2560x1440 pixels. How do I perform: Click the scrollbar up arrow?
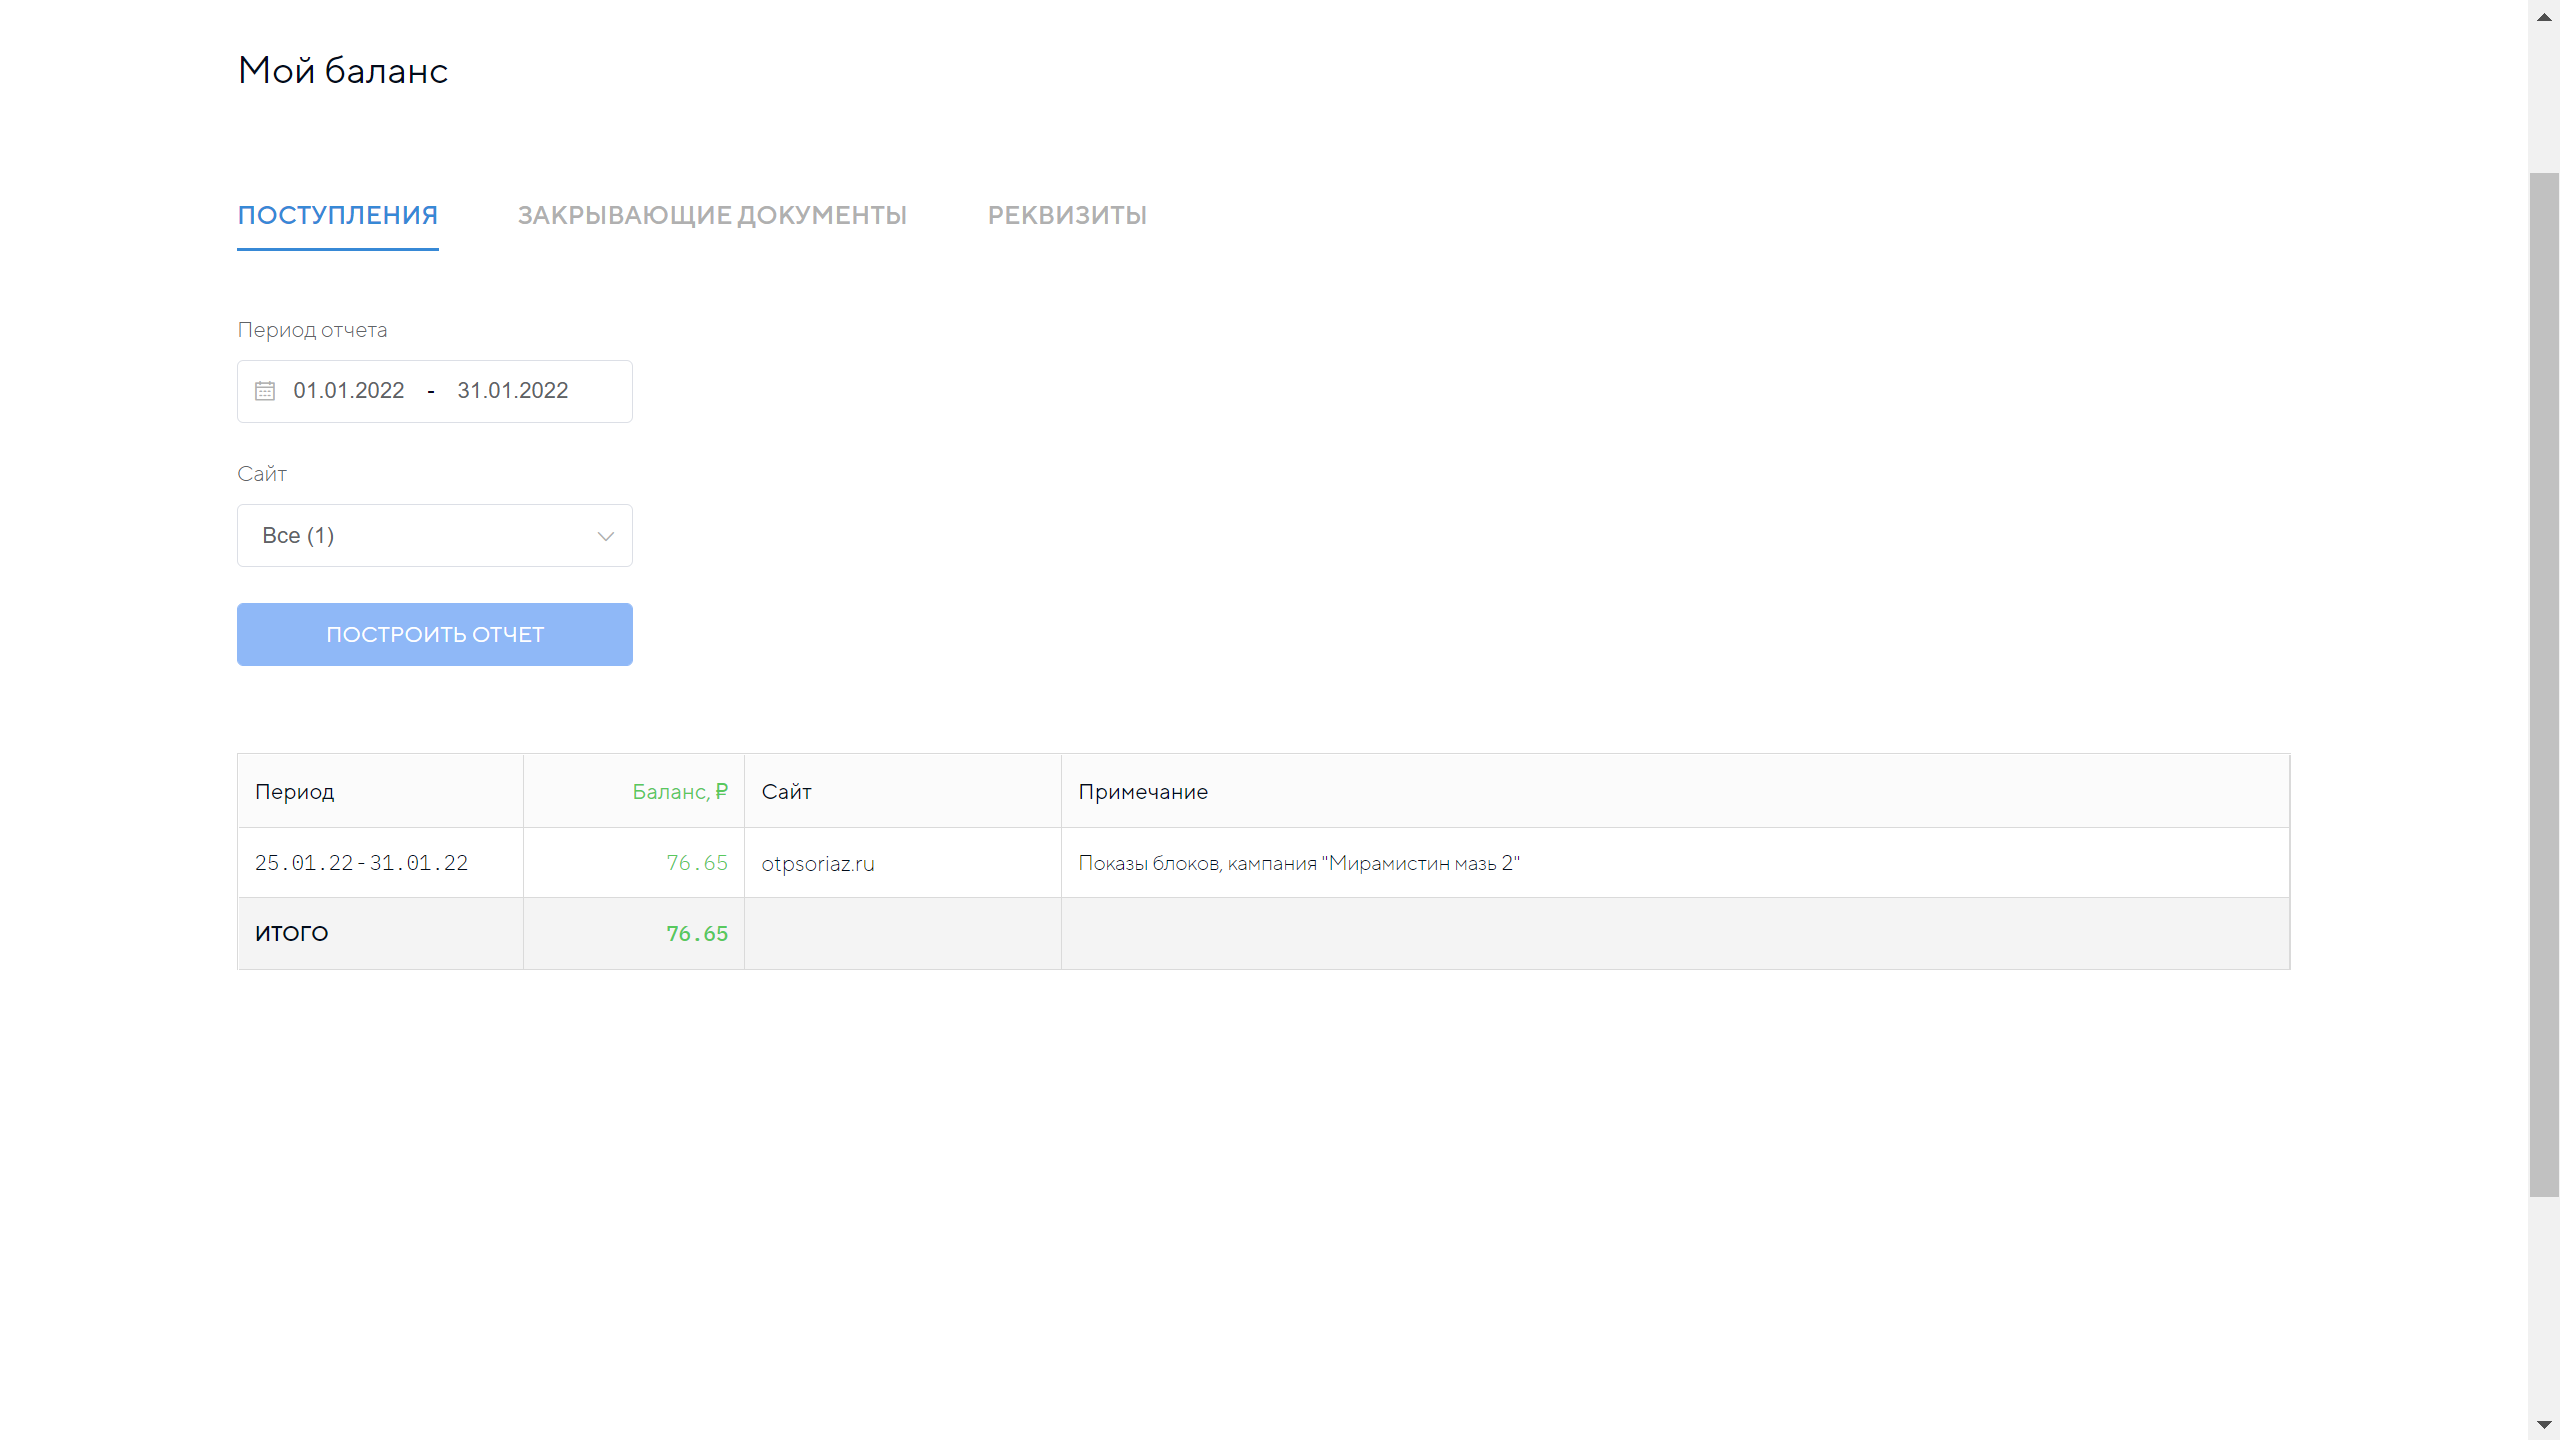pos(2544,16)
